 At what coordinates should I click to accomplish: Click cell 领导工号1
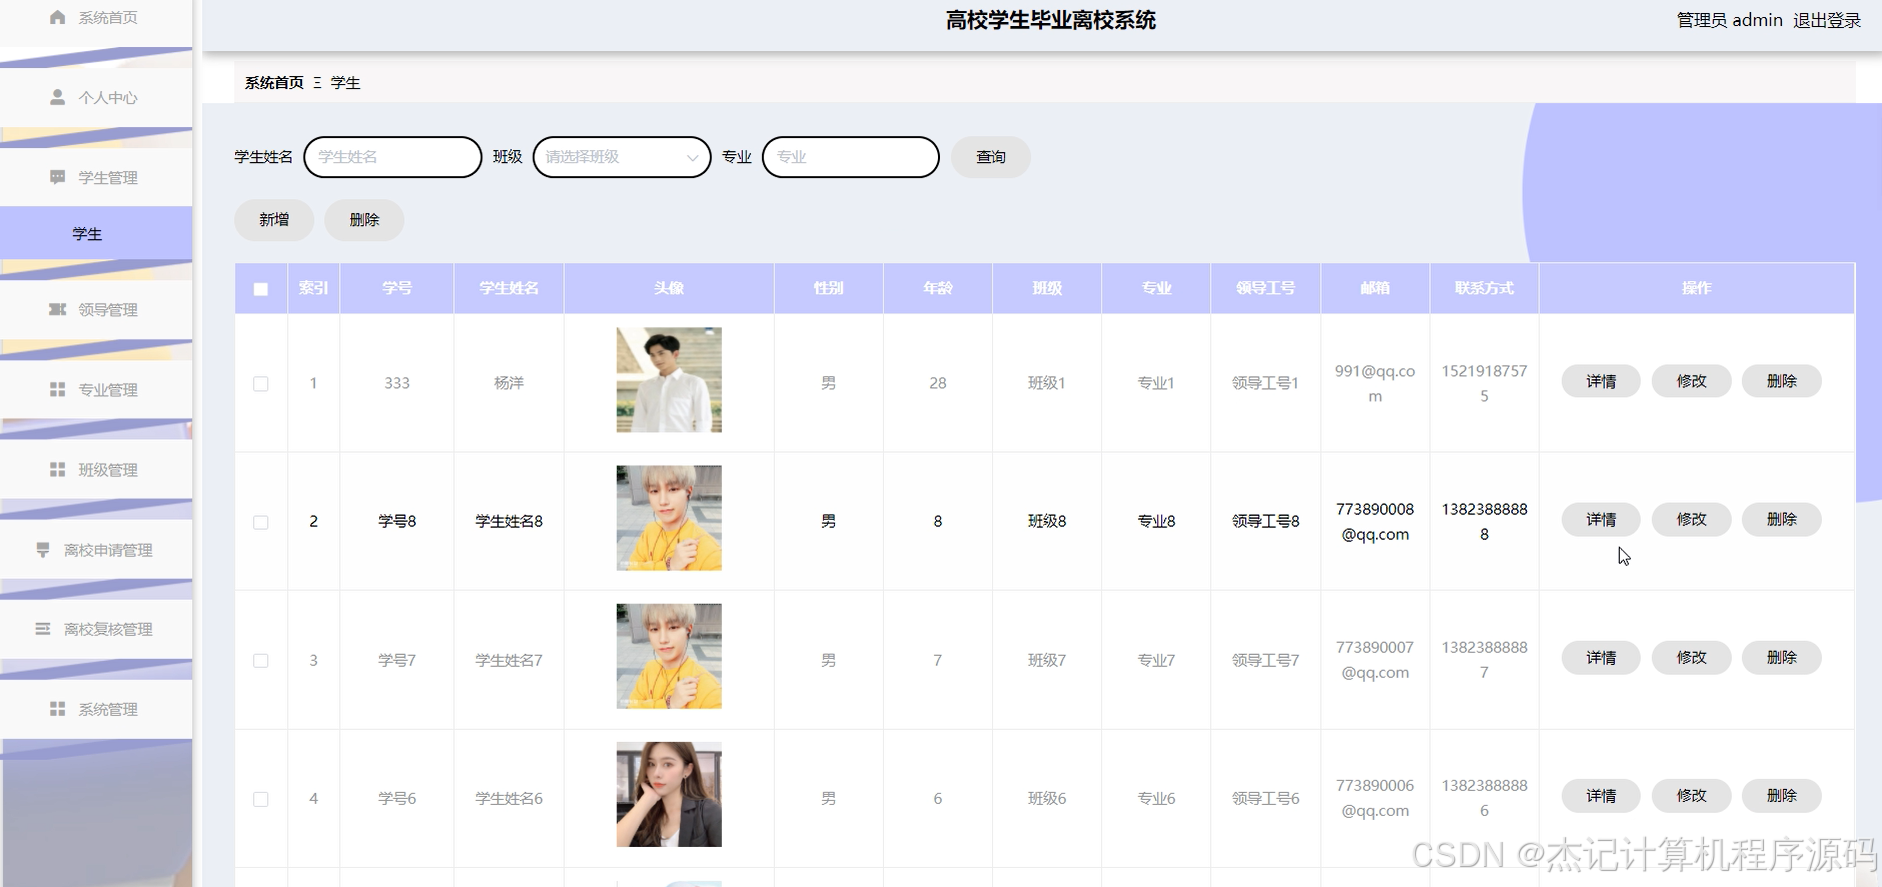[1265, 383]
